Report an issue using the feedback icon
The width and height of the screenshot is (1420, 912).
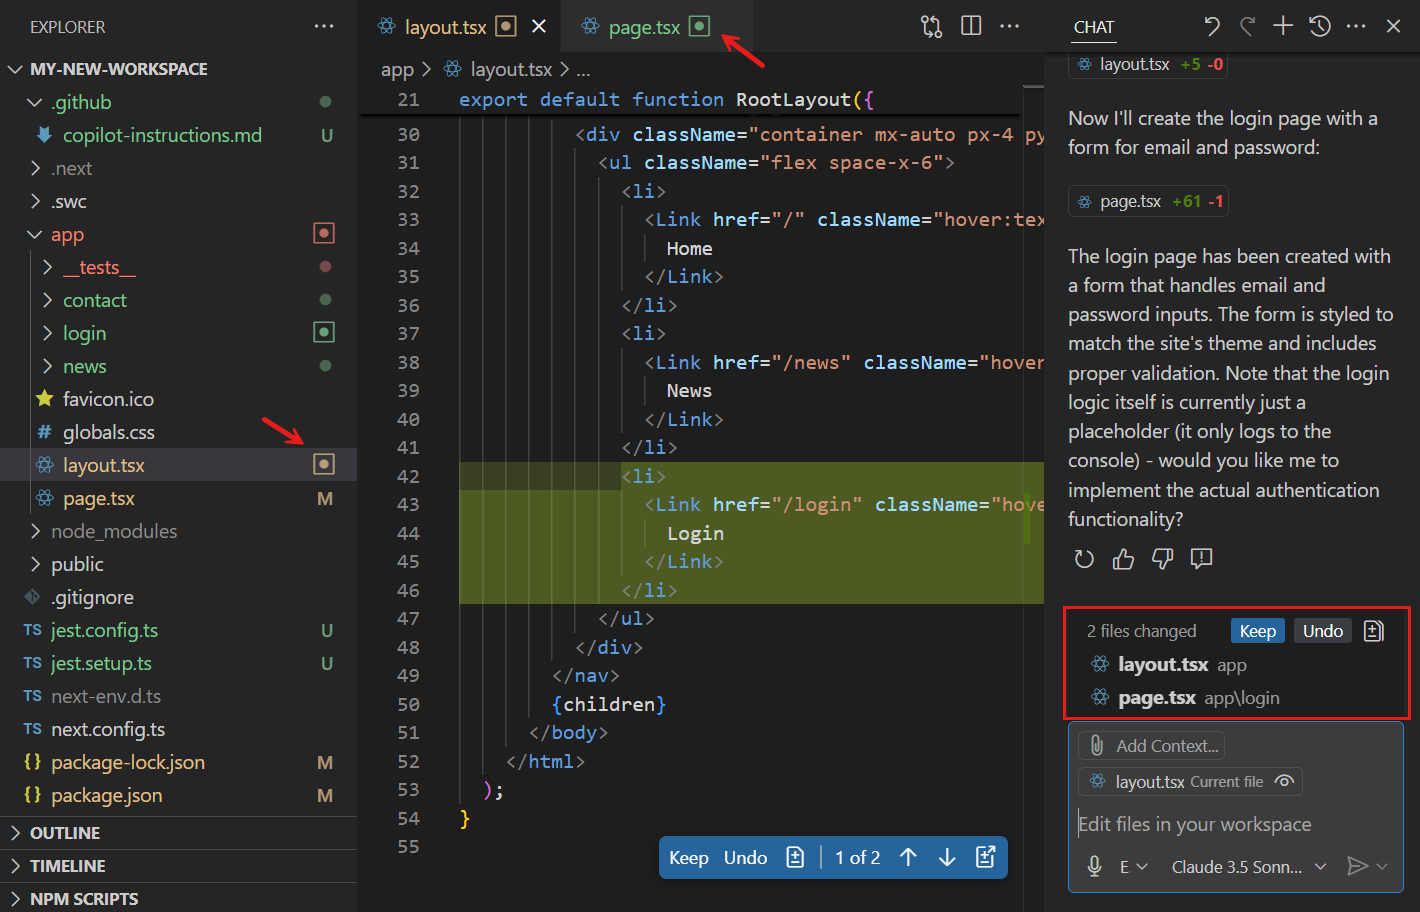[x=1201, y=559]
